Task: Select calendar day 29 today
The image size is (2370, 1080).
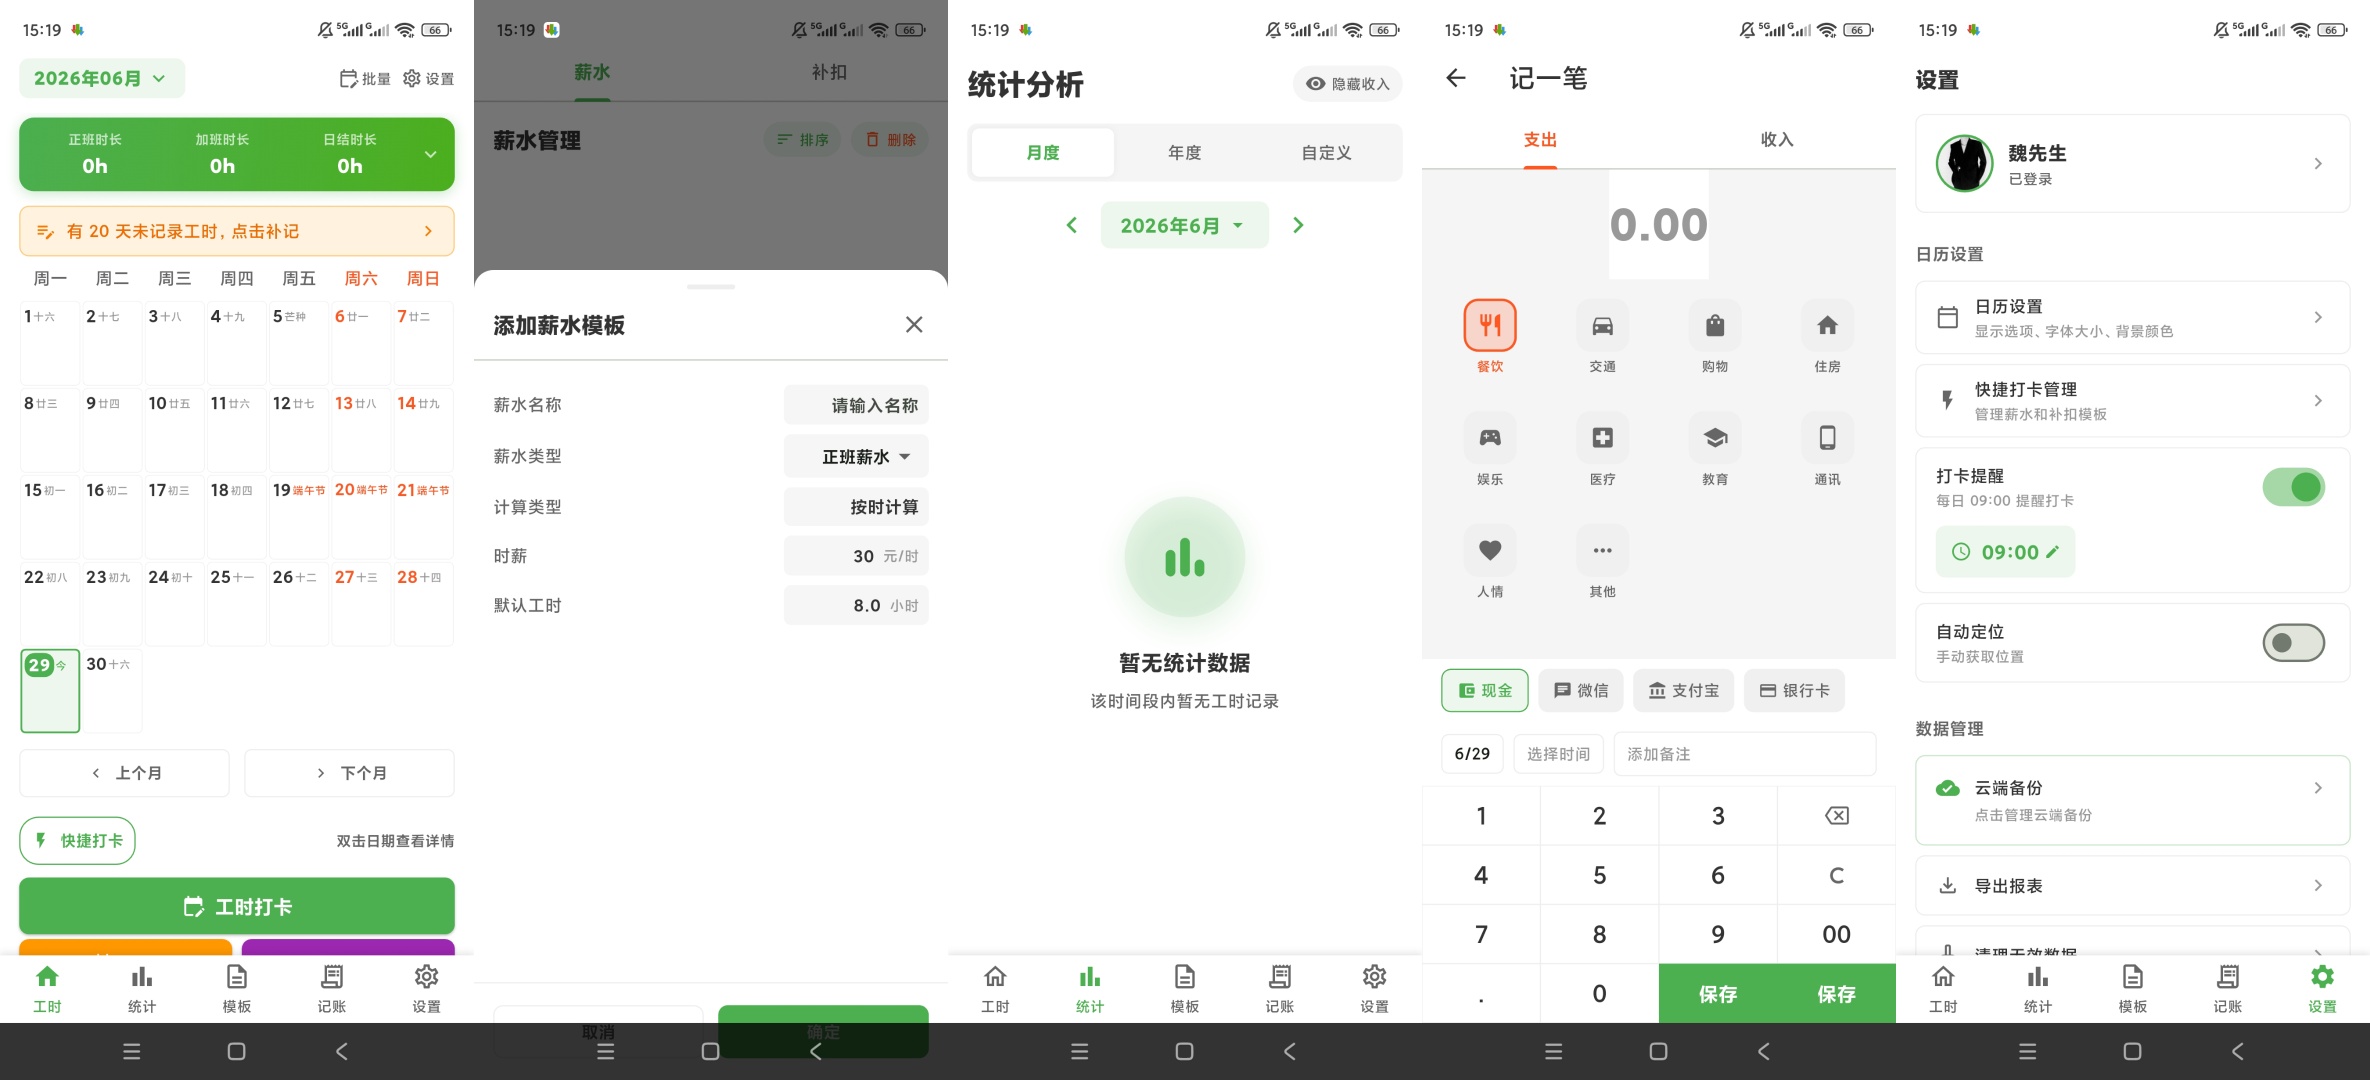Action: pos(50,691)
